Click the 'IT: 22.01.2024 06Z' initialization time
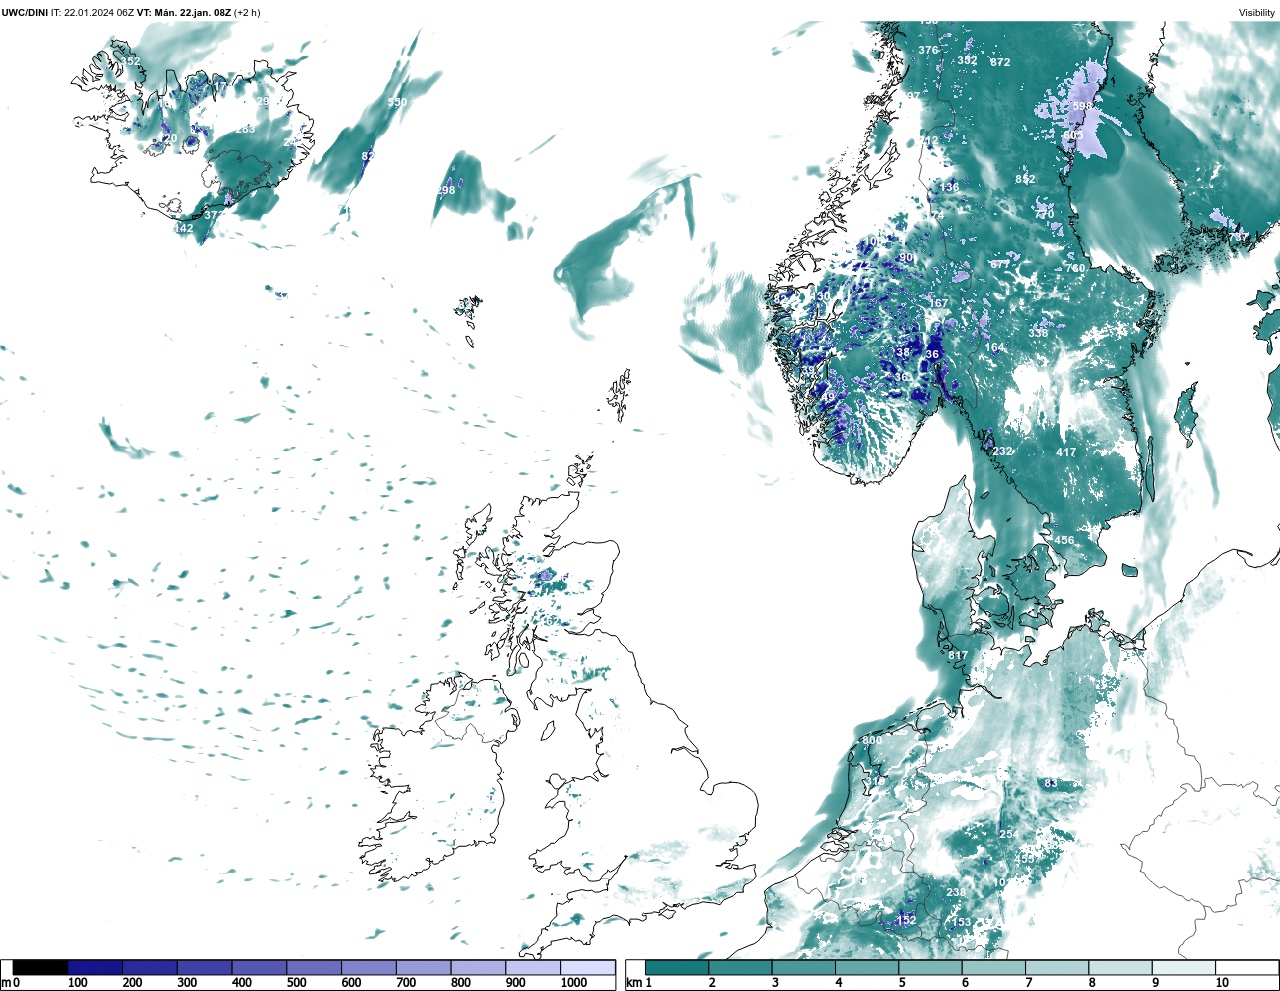The height and width of the screenshot is (991, 1280). [x=93, y=12]
